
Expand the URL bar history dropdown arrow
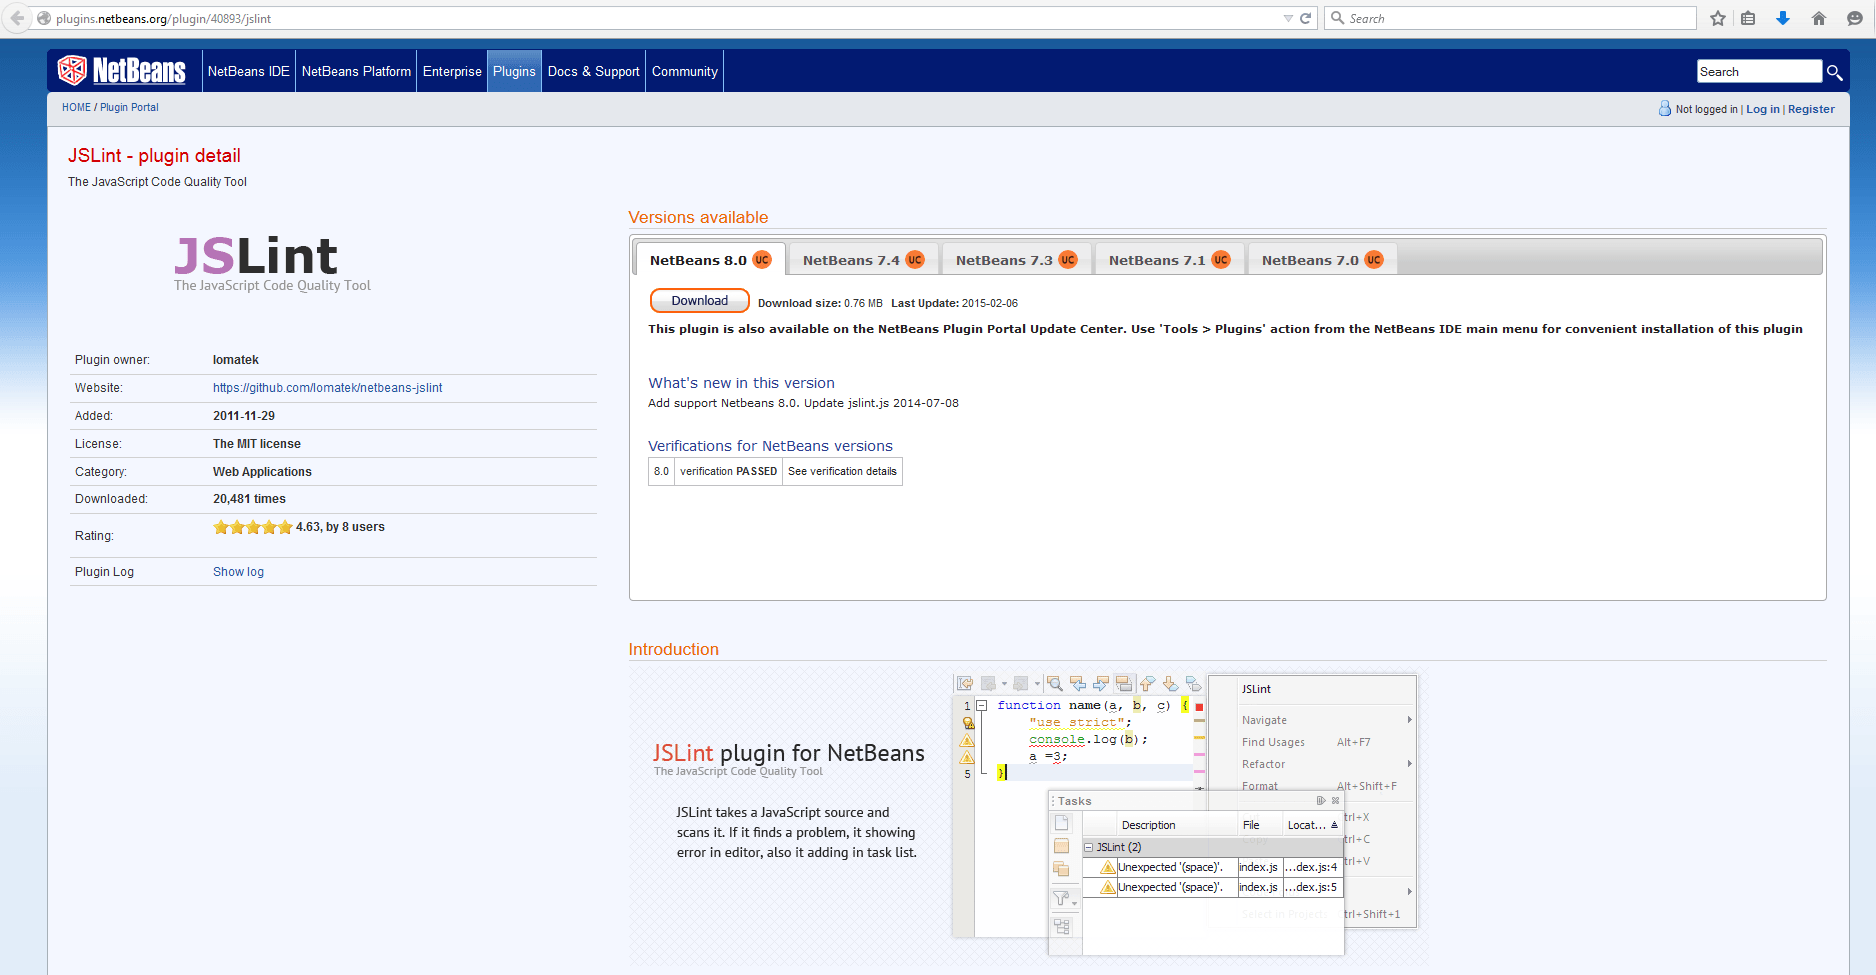(x=1288, y=18)
